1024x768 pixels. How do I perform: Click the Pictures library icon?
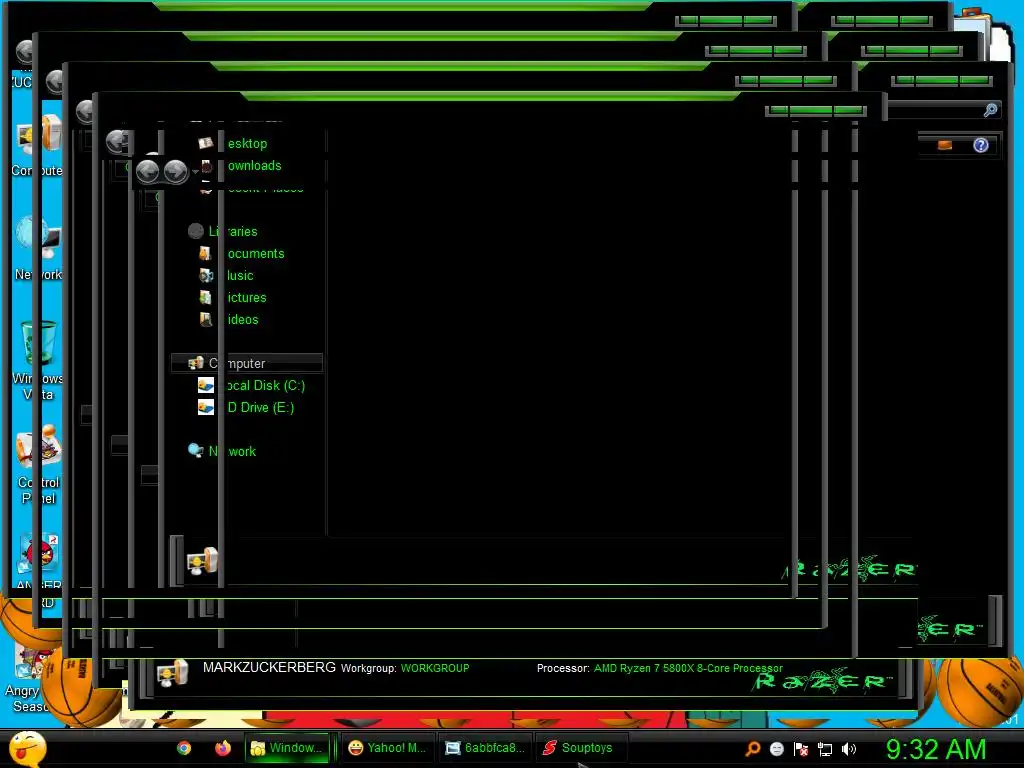tap(205, 298)
